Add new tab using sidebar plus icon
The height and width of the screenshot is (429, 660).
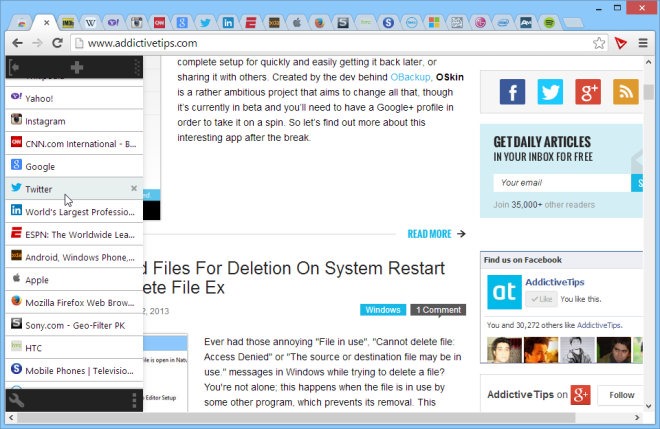tap(77, 67)
